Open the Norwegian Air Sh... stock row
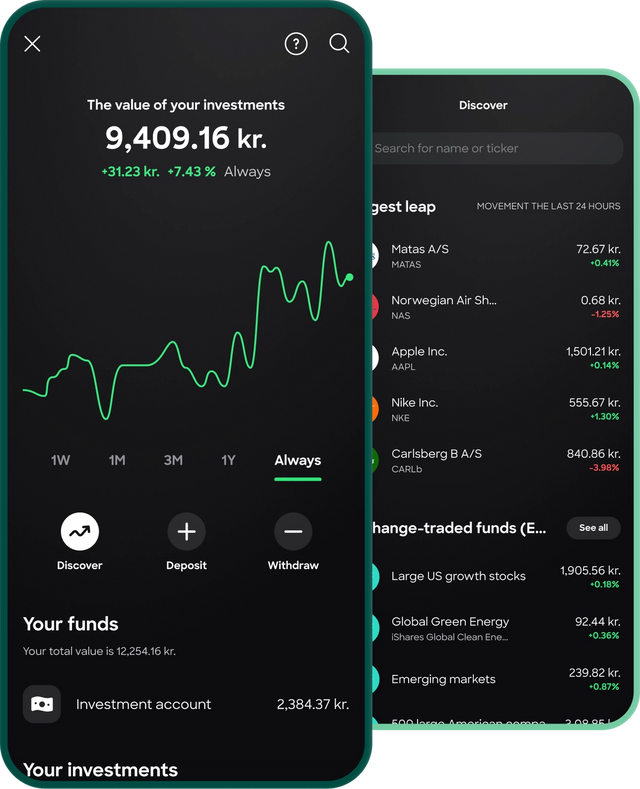The width and height of the screenshot is (640, 789). point(496,307)
